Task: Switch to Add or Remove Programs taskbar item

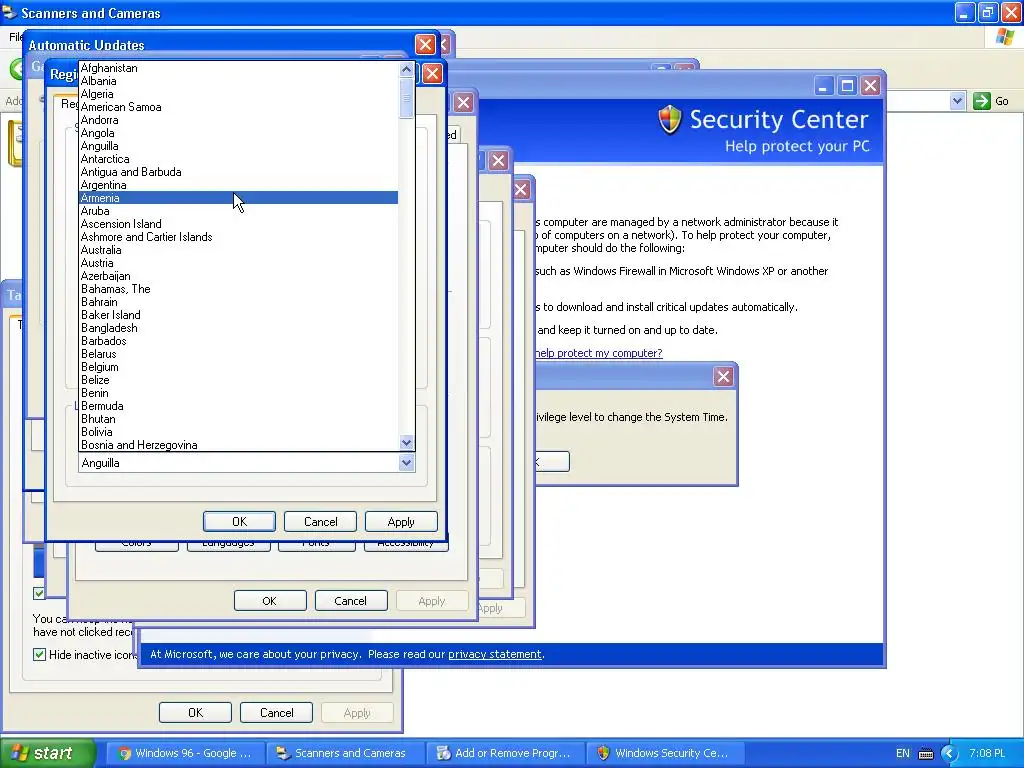Action: (505, 753)
